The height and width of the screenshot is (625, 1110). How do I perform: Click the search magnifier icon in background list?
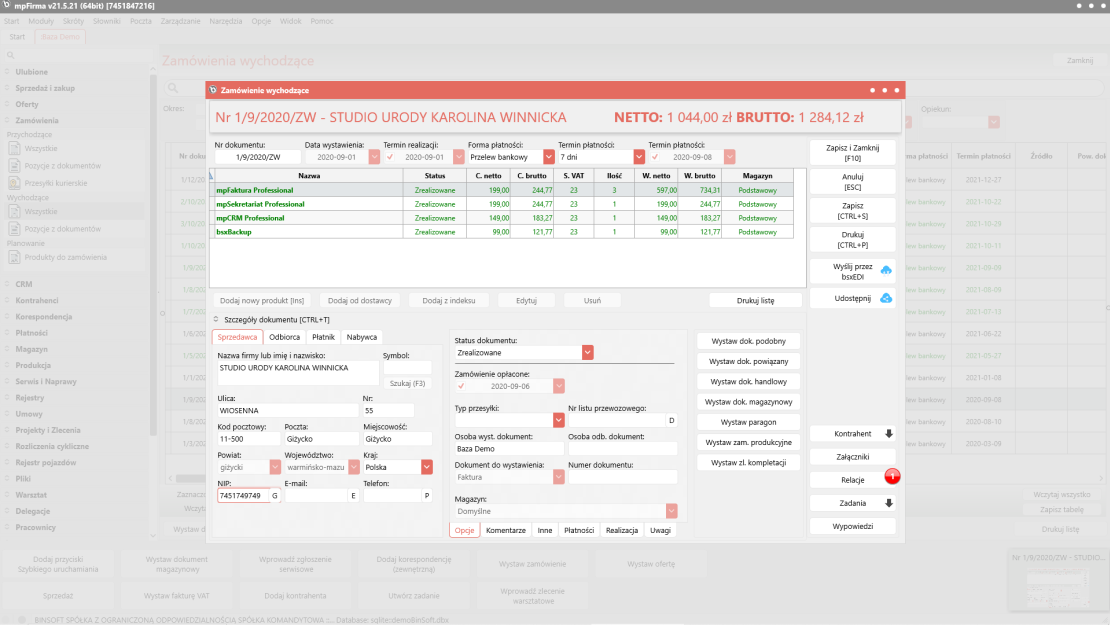(173, 88)
